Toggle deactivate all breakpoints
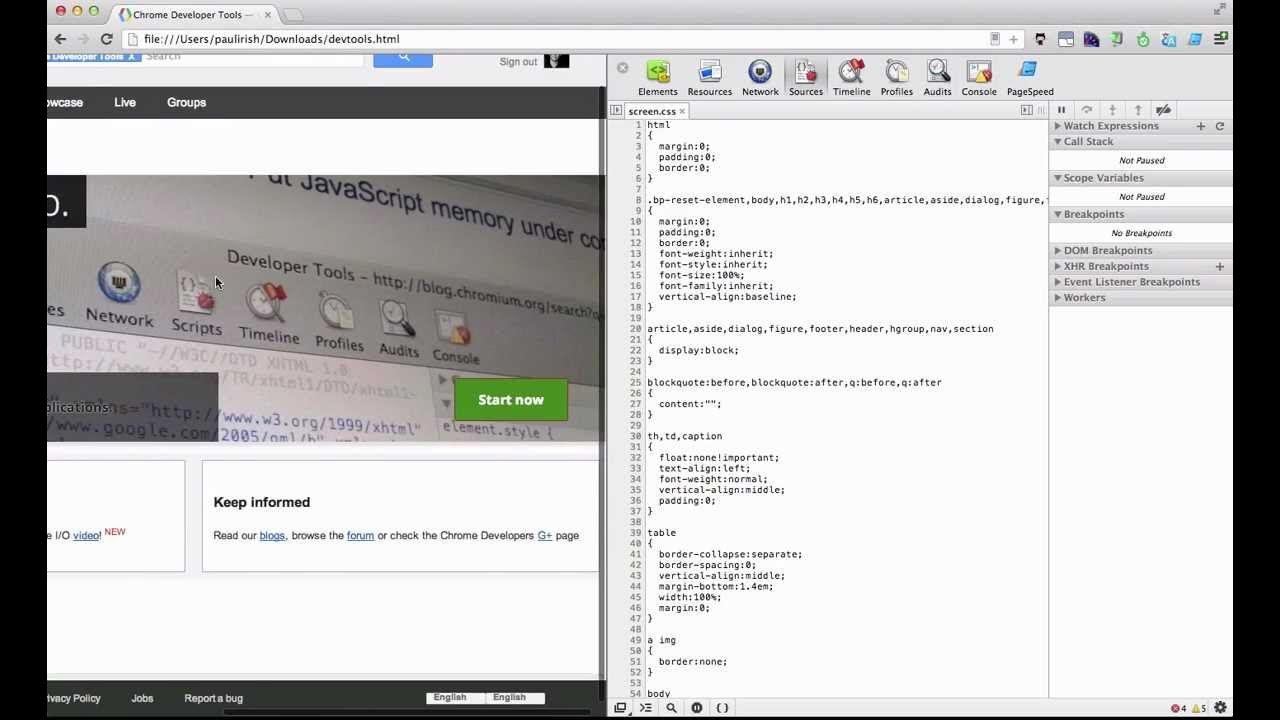 click(x=1163, y=110)
